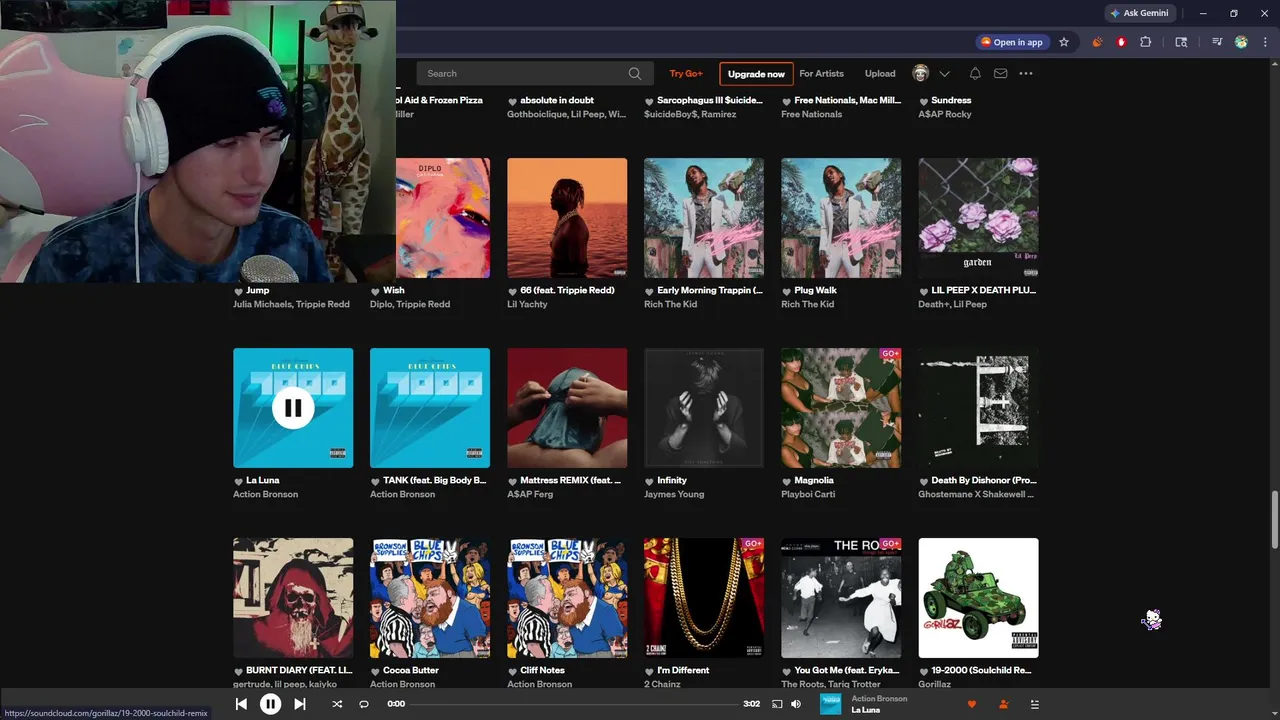The height and width of the screenshot is (720, 1280).
Task: Open the user avatar profile
Action: point(921,73)
